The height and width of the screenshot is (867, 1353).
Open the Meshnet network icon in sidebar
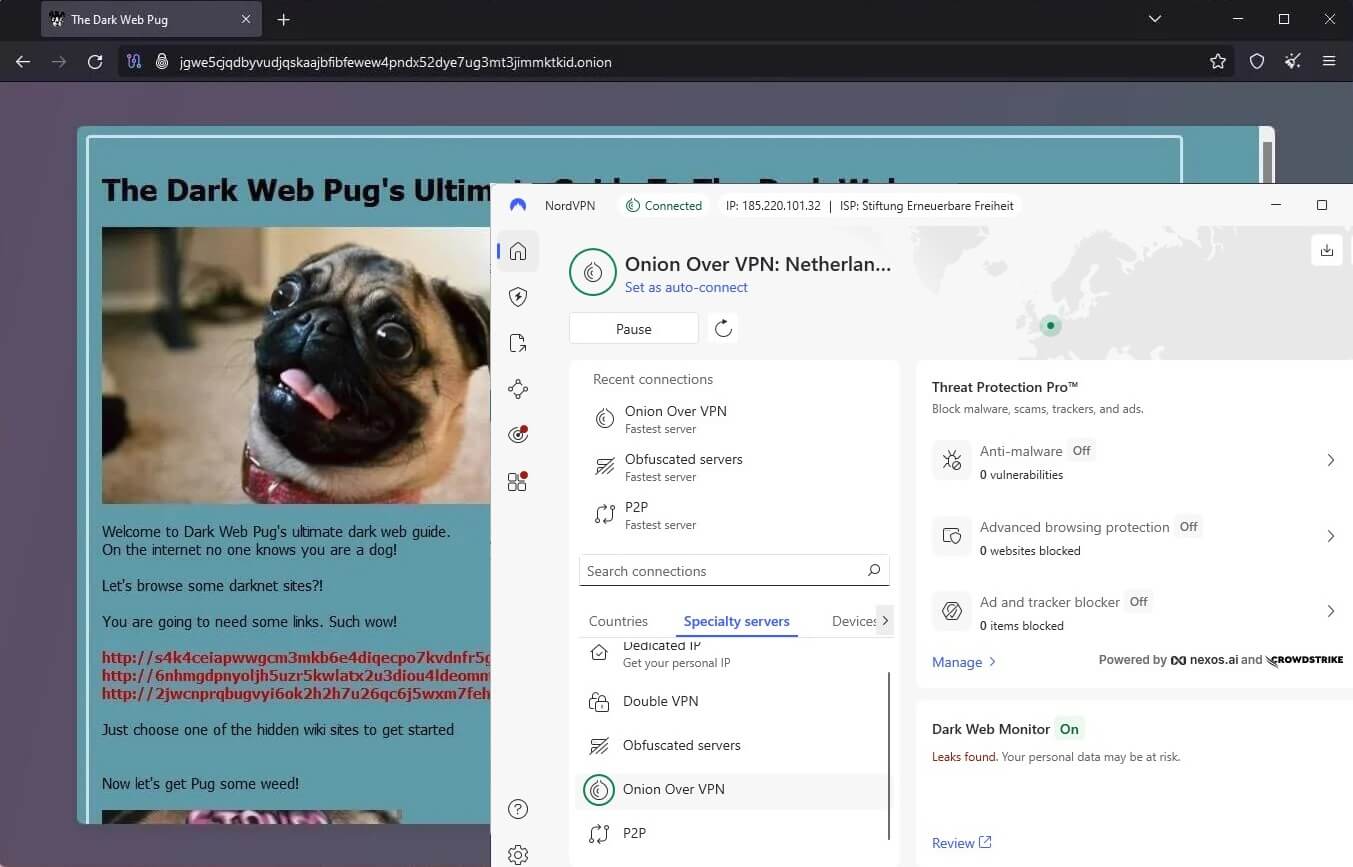click(x=517, y=388)
